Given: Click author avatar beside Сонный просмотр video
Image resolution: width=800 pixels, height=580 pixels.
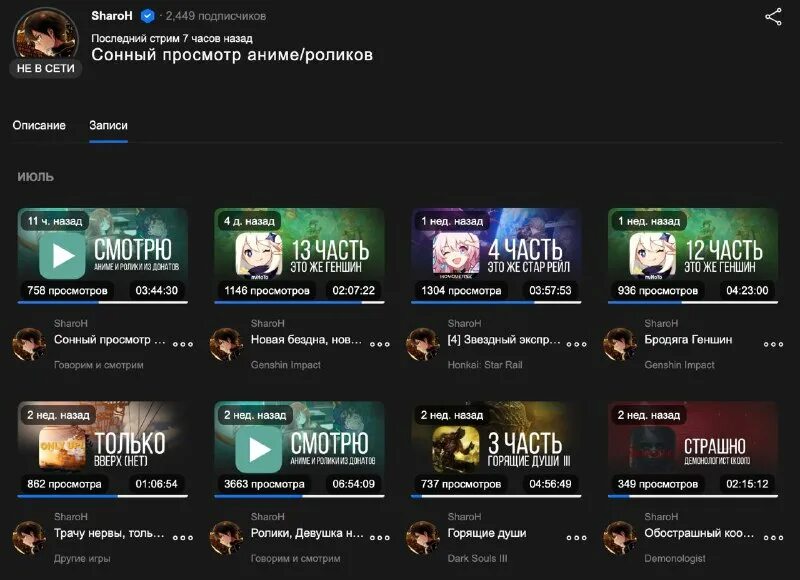Looking at the screenshot, I should [x=29, y=344].
